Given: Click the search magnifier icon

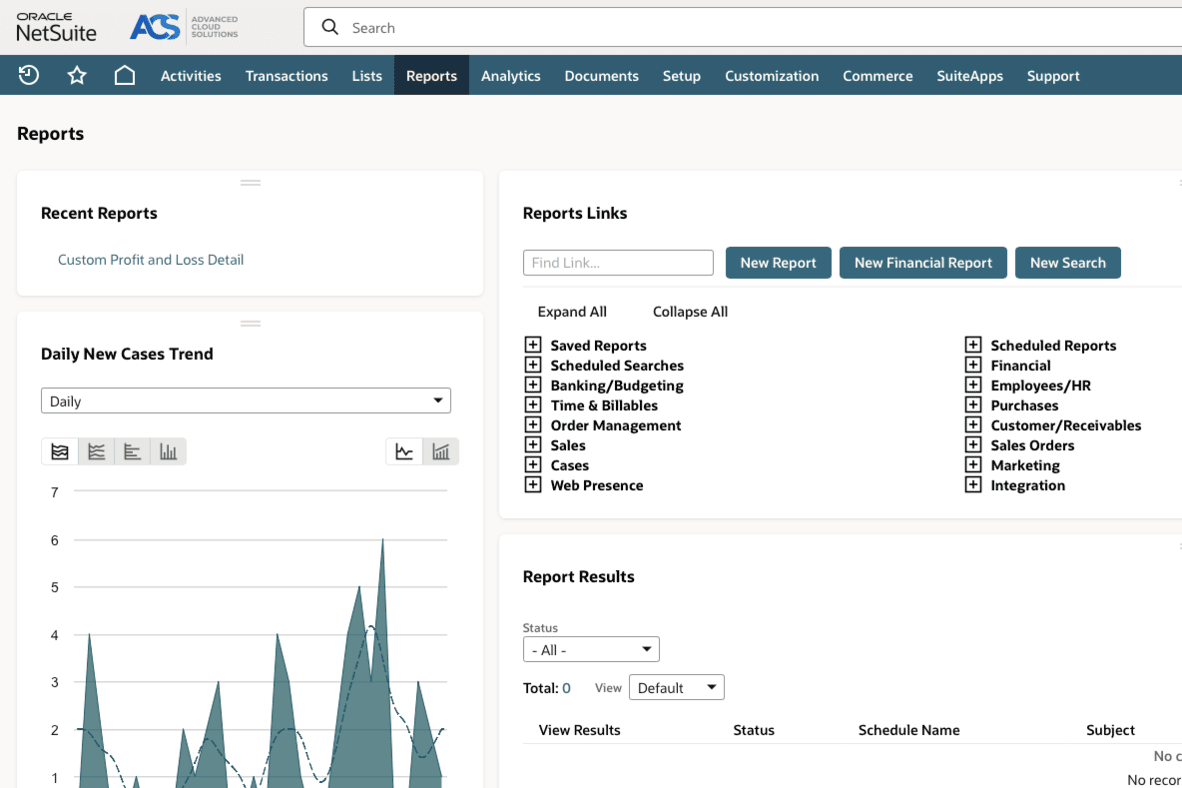Looking at the screenshot, I should [330, 27].
